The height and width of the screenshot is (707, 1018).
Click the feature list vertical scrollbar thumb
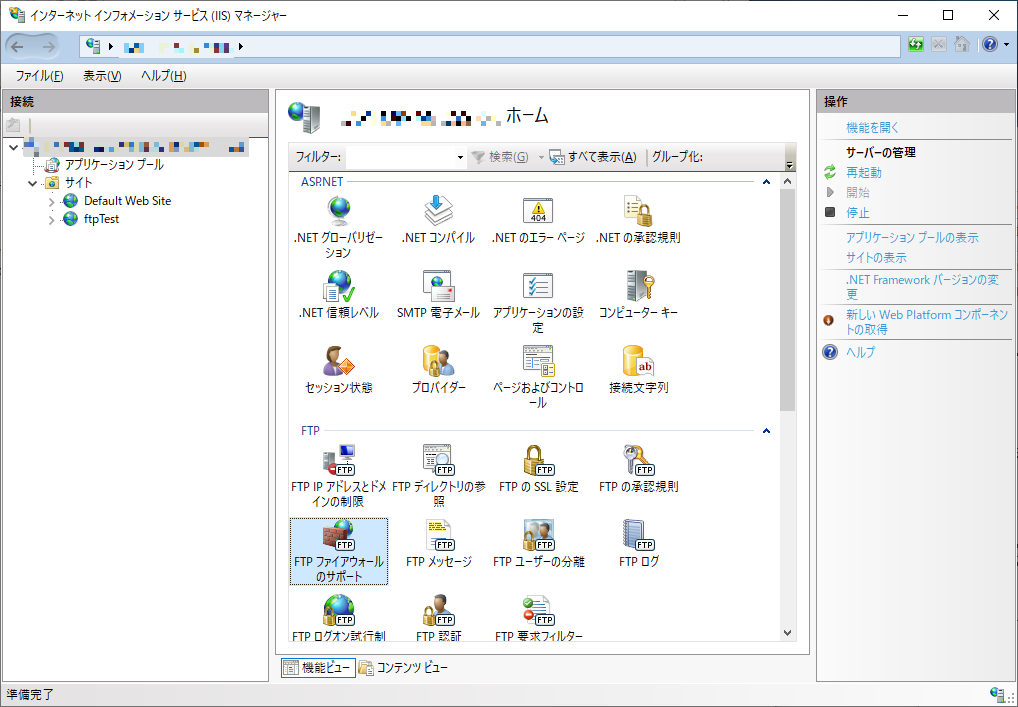pyautogui.click(x=788, y=300)
